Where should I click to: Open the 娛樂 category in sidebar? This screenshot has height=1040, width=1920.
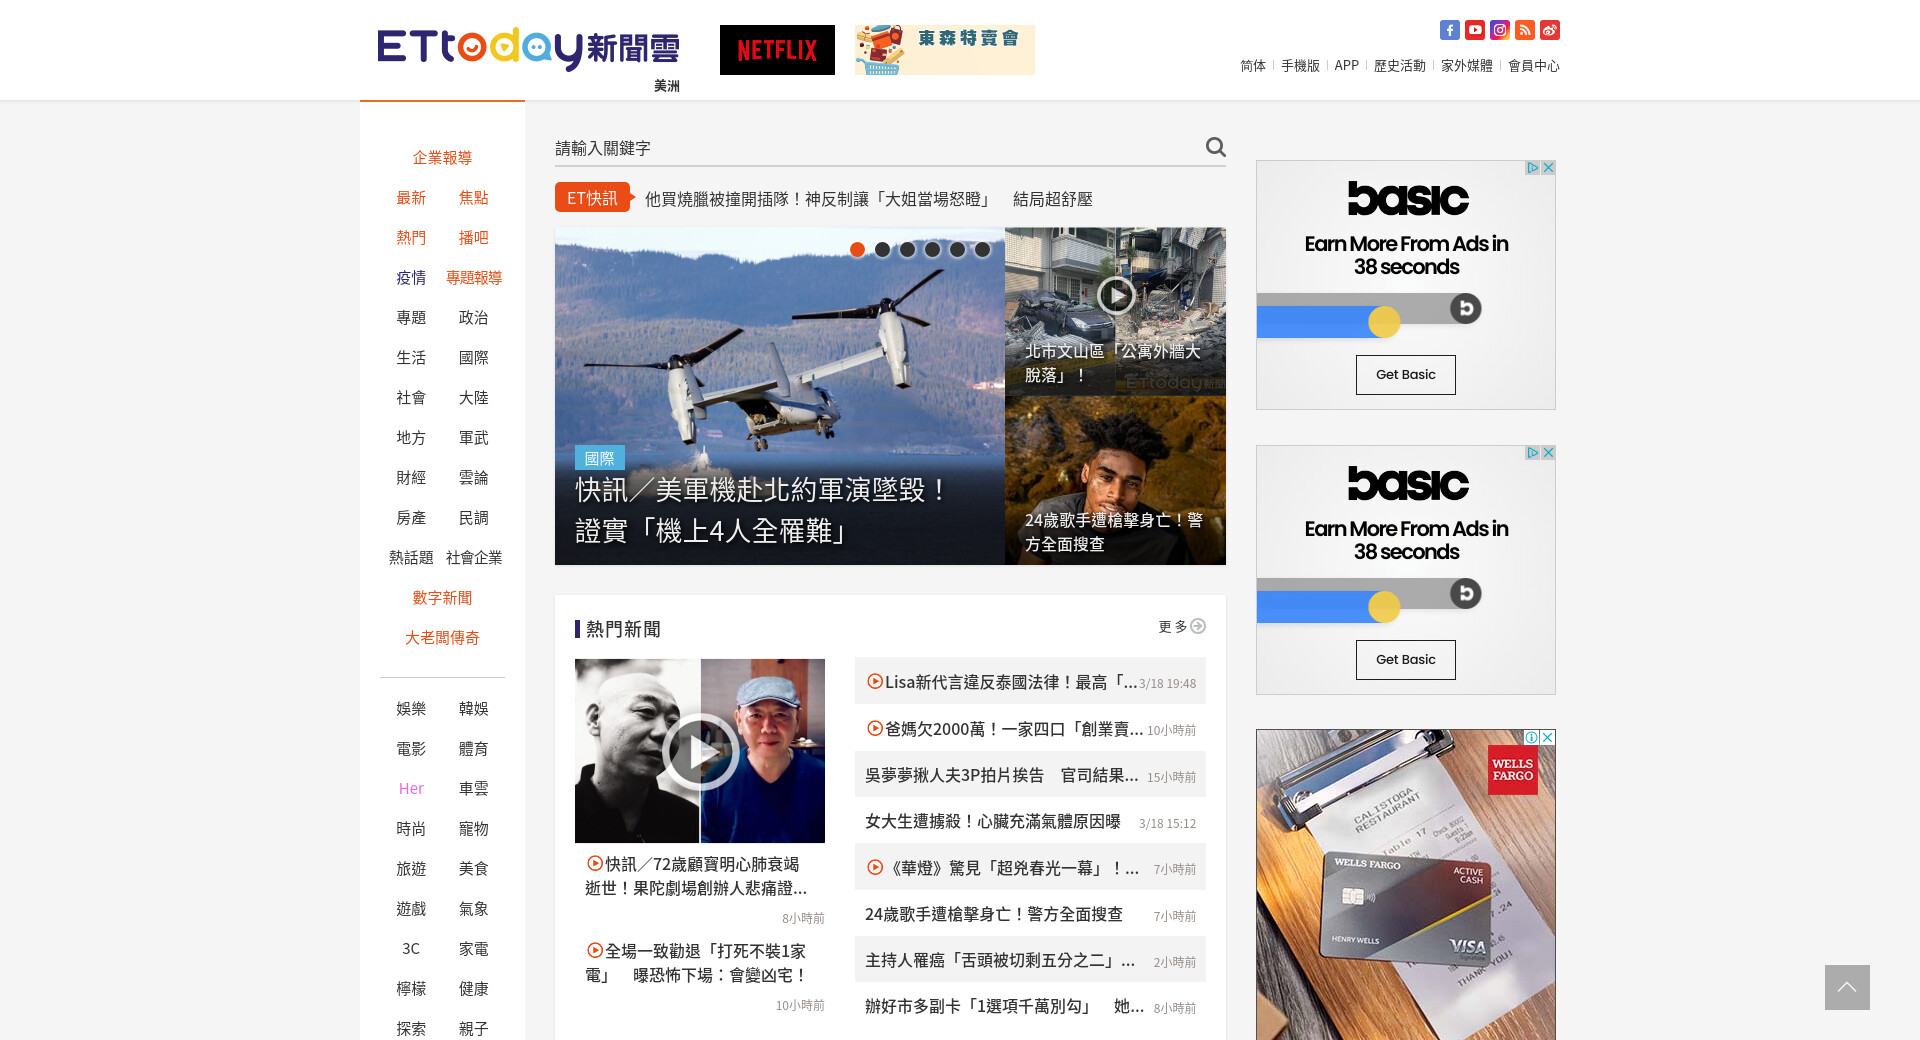(x=411, y=709)
